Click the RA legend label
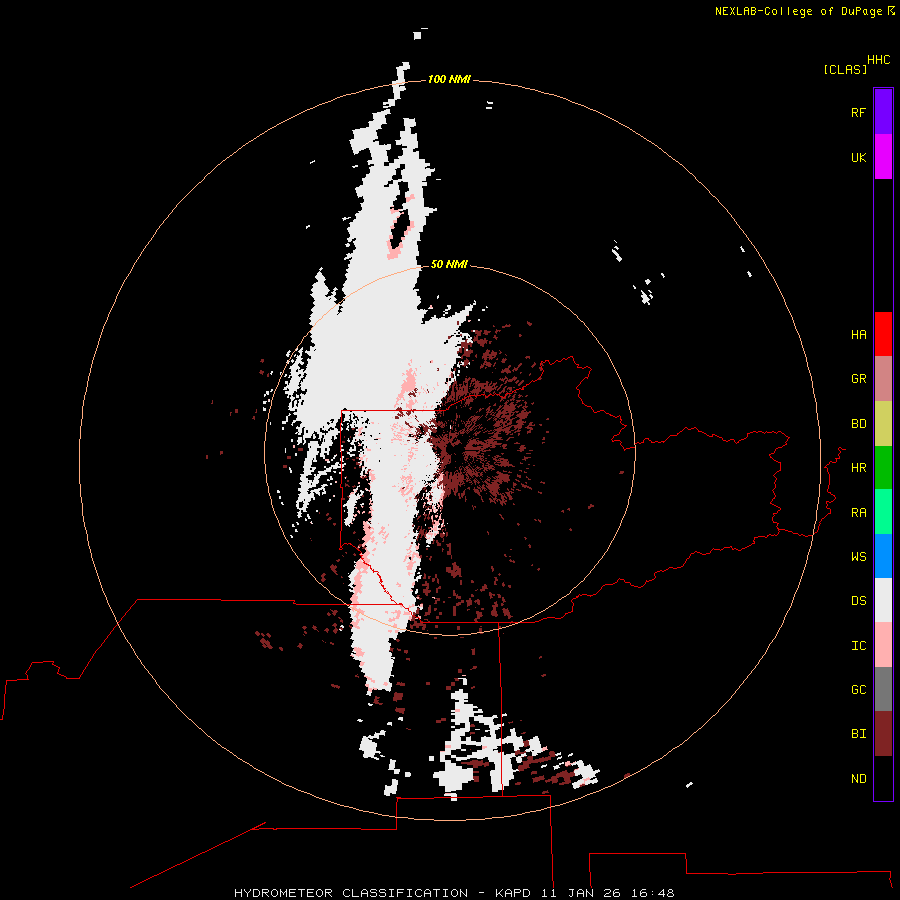 [858, 513]
